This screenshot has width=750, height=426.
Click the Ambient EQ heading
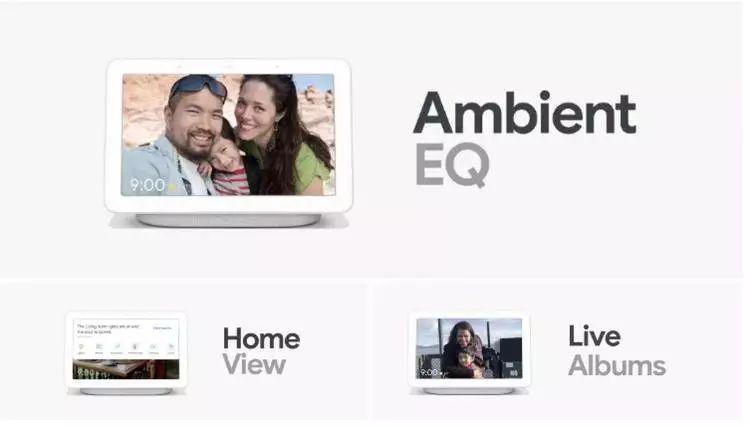[x=525, y=138]
